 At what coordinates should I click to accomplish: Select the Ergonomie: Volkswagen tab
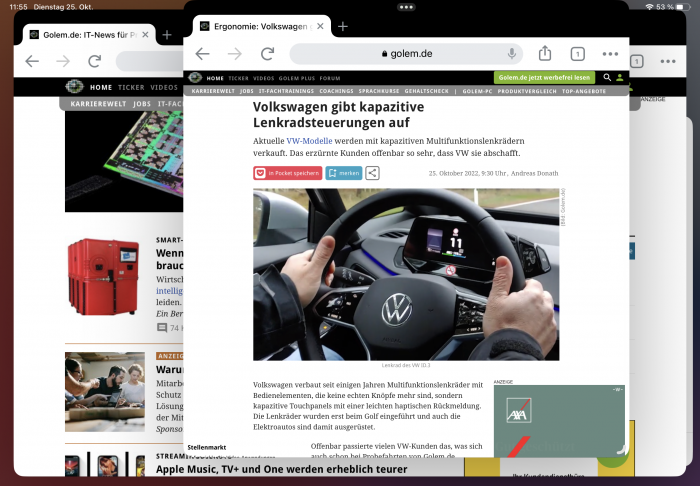point(262,26)
